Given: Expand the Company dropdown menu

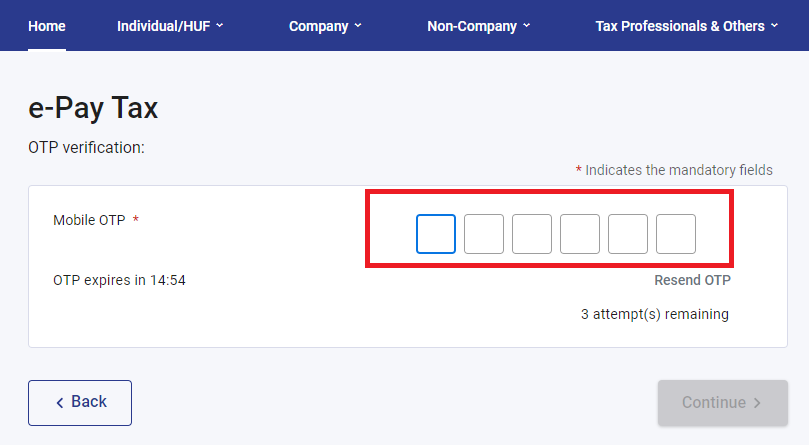Looking at the screenshot, I should pyautogui.click(x=319, y=26).
